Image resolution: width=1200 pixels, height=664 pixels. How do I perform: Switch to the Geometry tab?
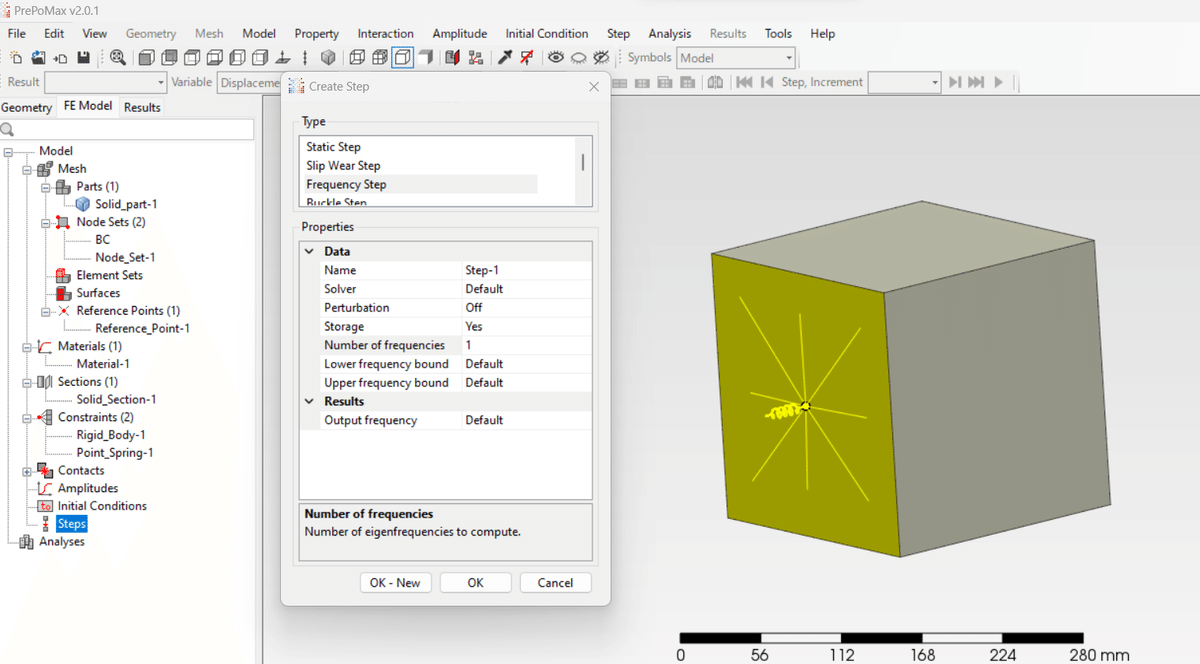(26, 107)
